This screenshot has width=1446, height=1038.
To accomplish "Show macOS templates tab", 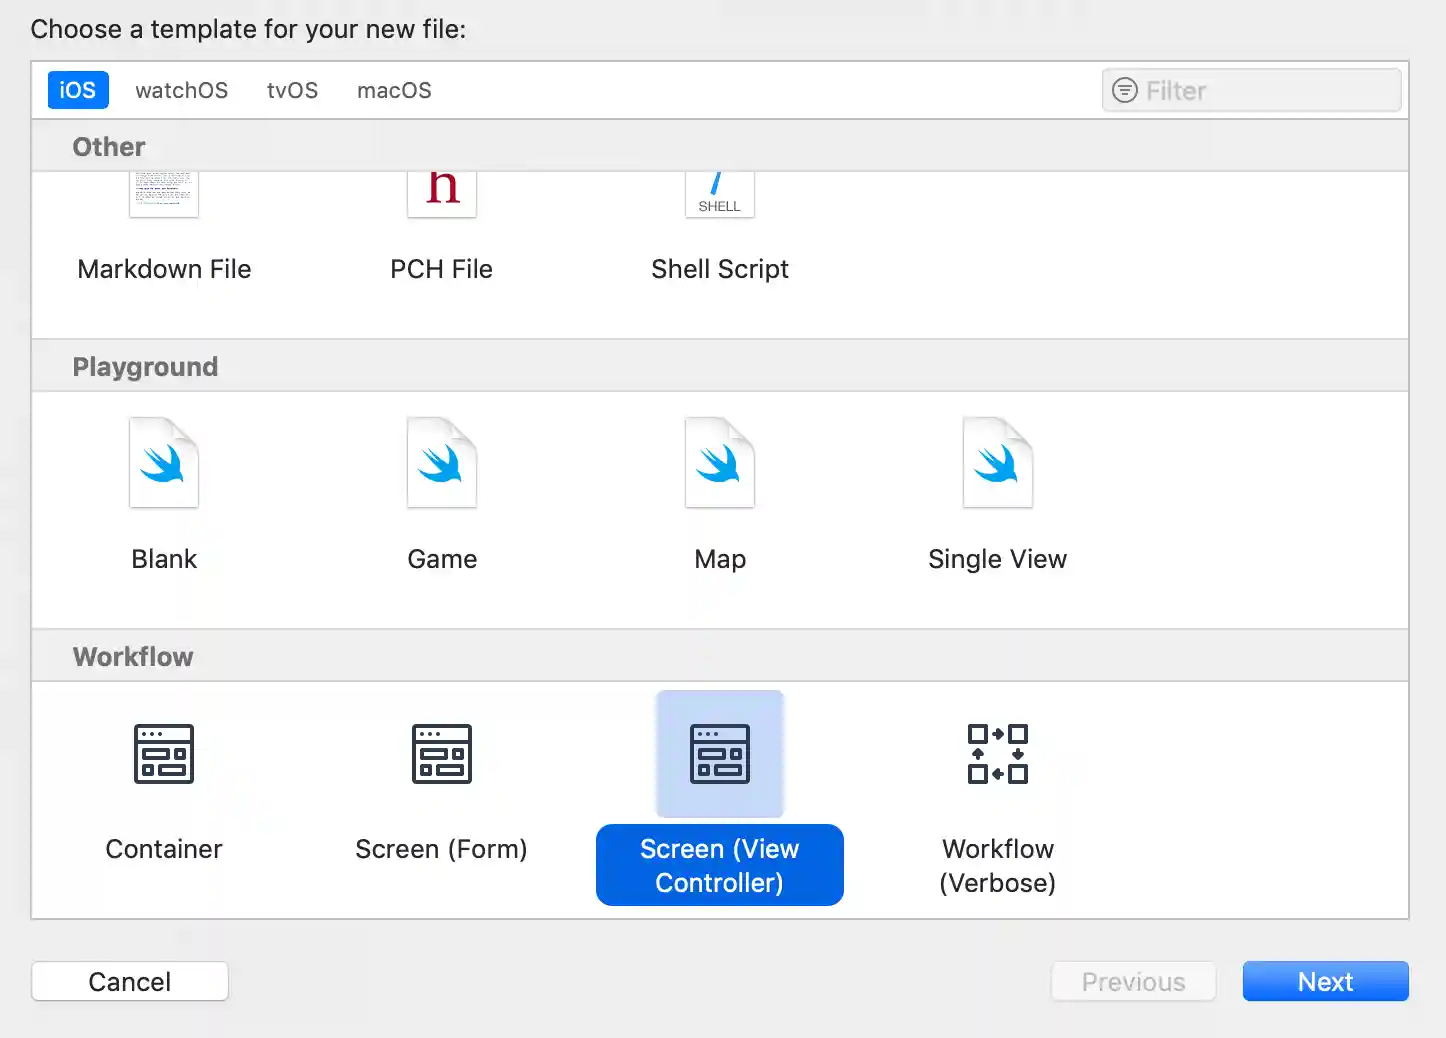I will pos(394,90).
